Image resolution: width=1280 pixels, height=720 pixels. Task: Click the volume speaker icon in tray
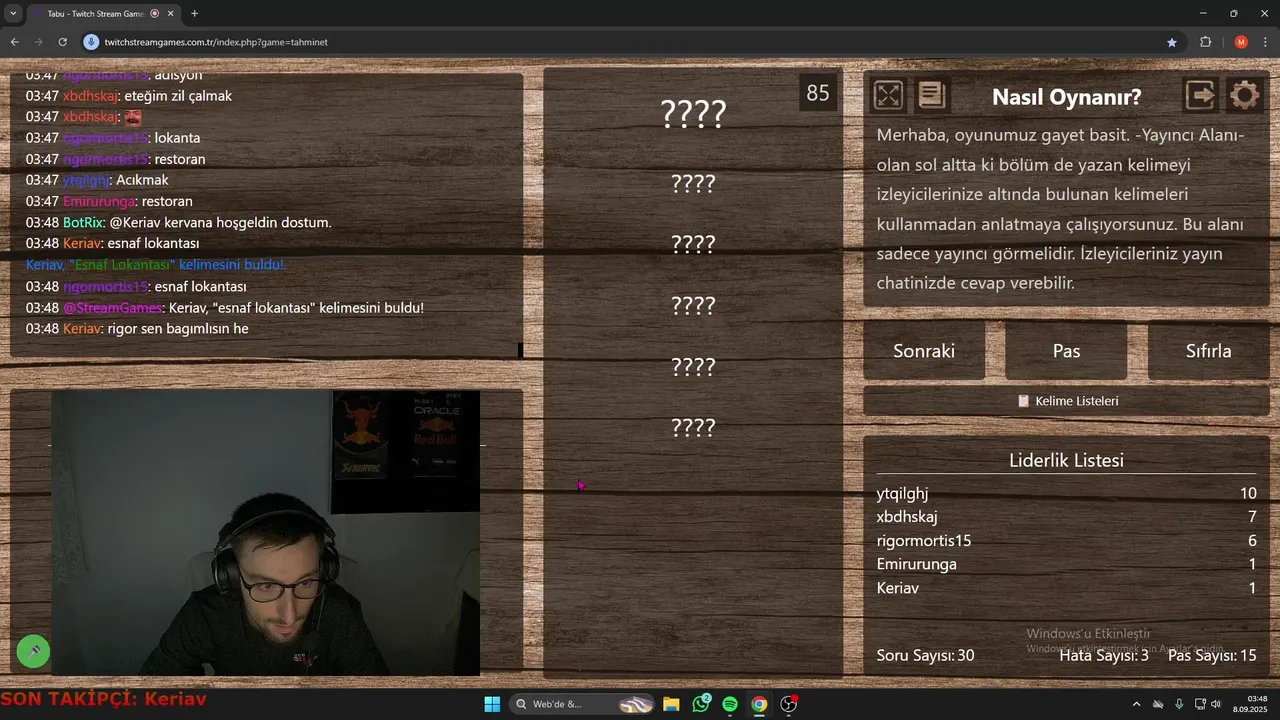1216,704
